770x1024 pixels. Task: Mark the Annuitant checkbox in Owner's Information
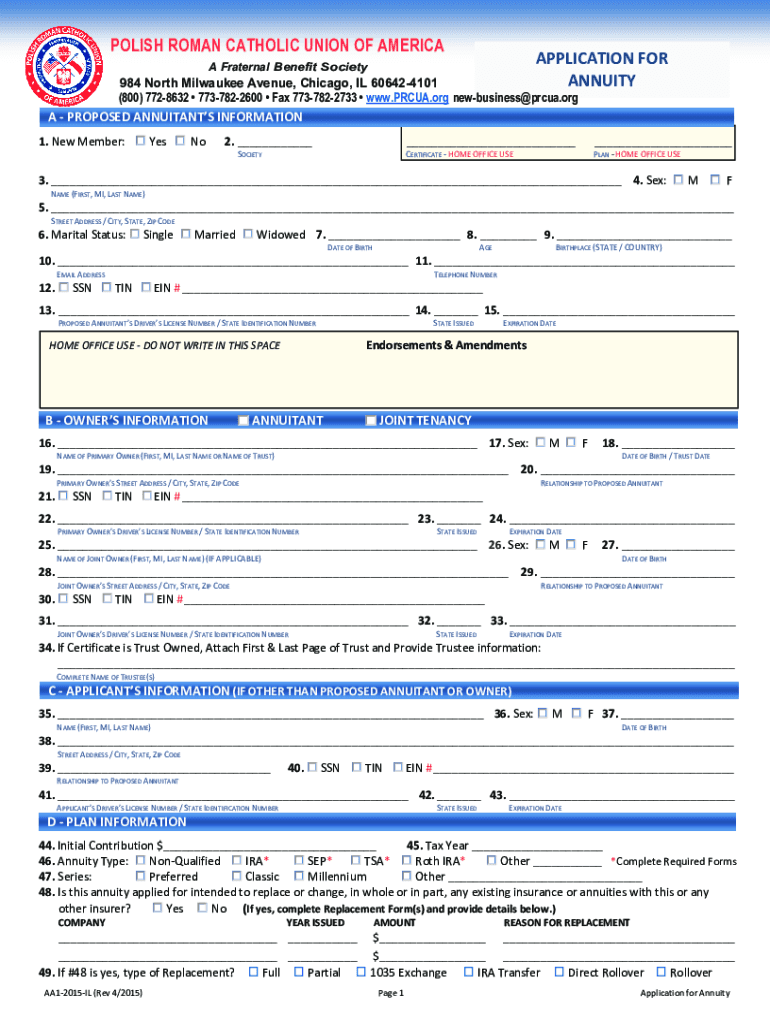click(x=244, y=421)
